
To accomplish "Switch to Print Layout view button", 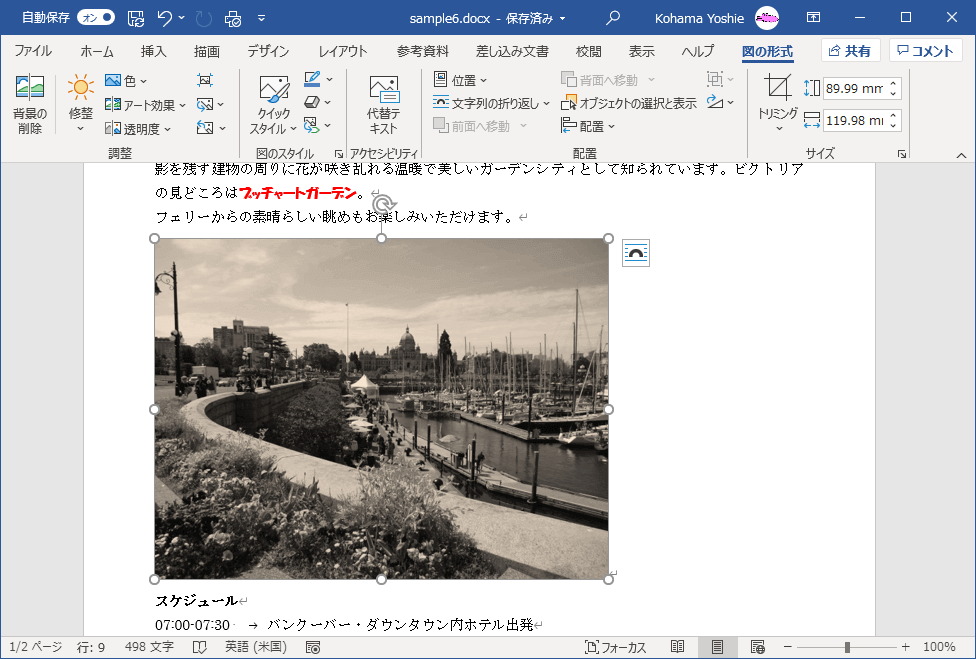I will pos(717,647).
